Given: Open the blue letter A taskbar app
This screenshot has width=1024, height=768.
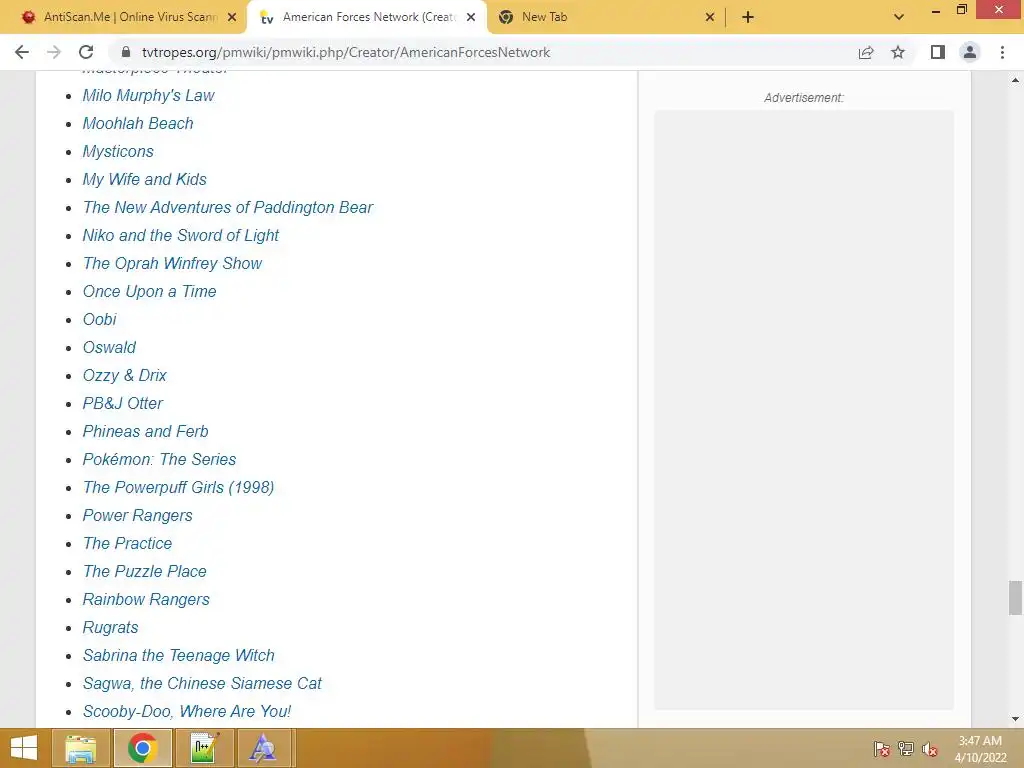Looking at the screenshot, I should click(x=263, y=748).
